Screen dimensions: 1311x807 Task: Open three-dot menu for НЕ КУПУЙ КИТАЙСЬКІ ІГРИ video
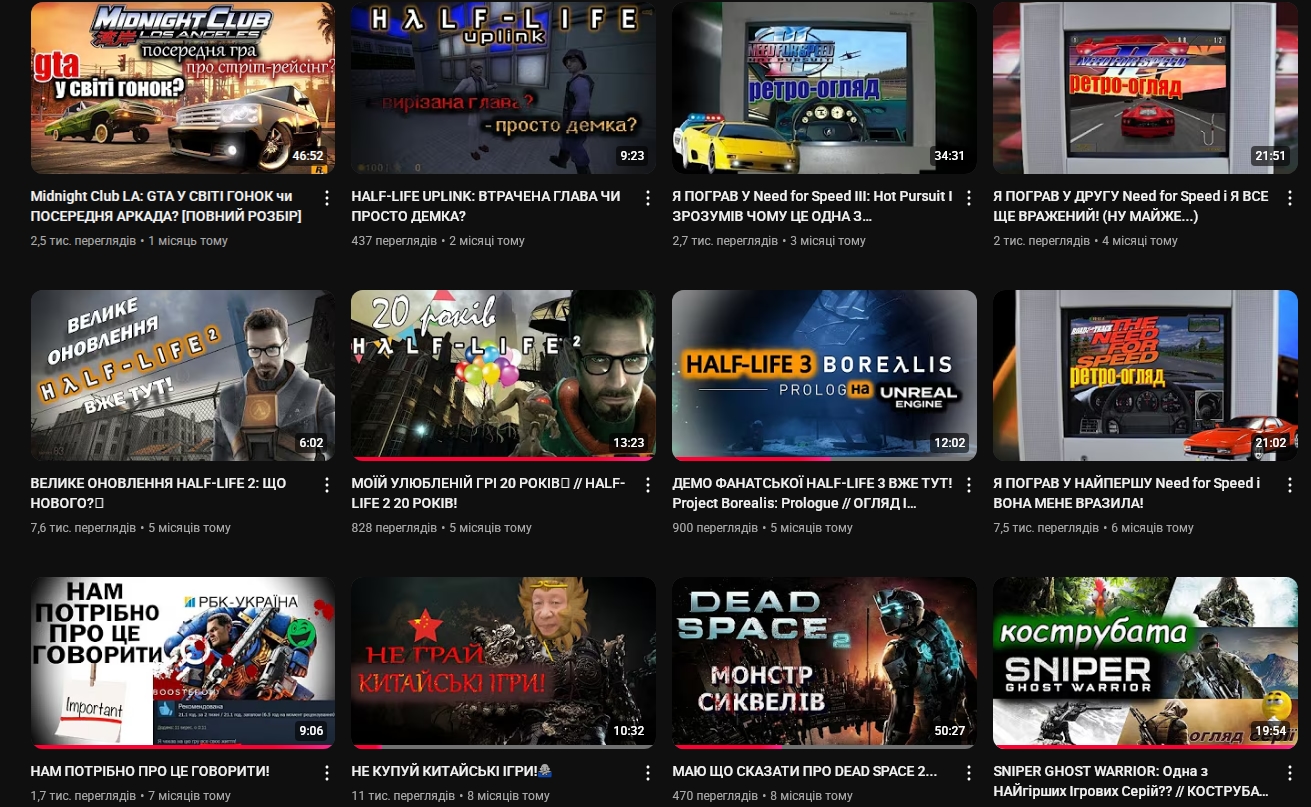pyautogui.click(x=647, y=773)
